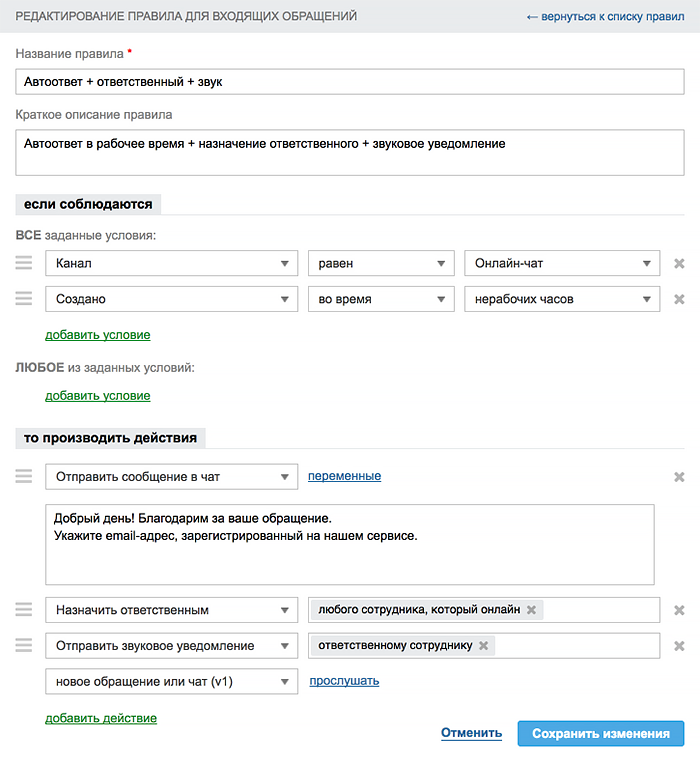Remove the Канал condition row

[679, 263]
